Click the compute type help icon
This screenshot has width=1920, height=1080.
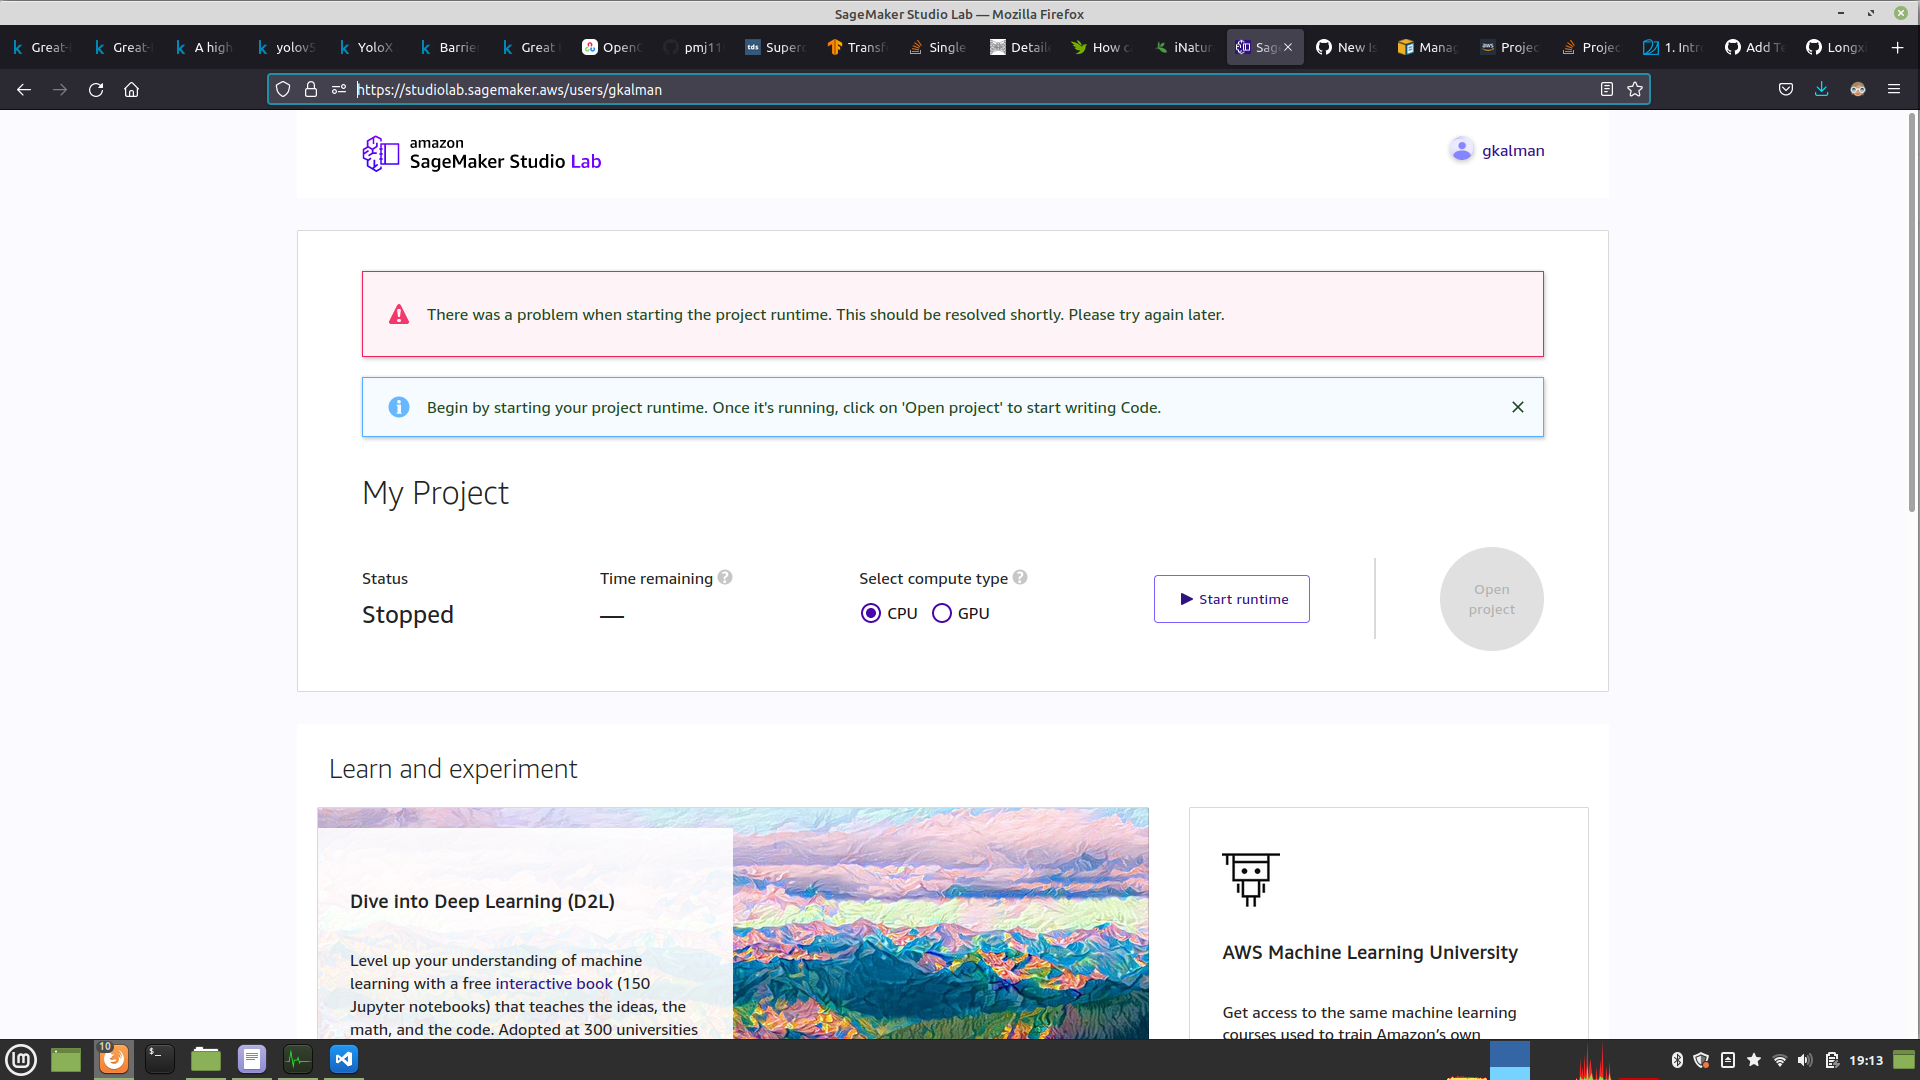click(x=1020, y=577)
